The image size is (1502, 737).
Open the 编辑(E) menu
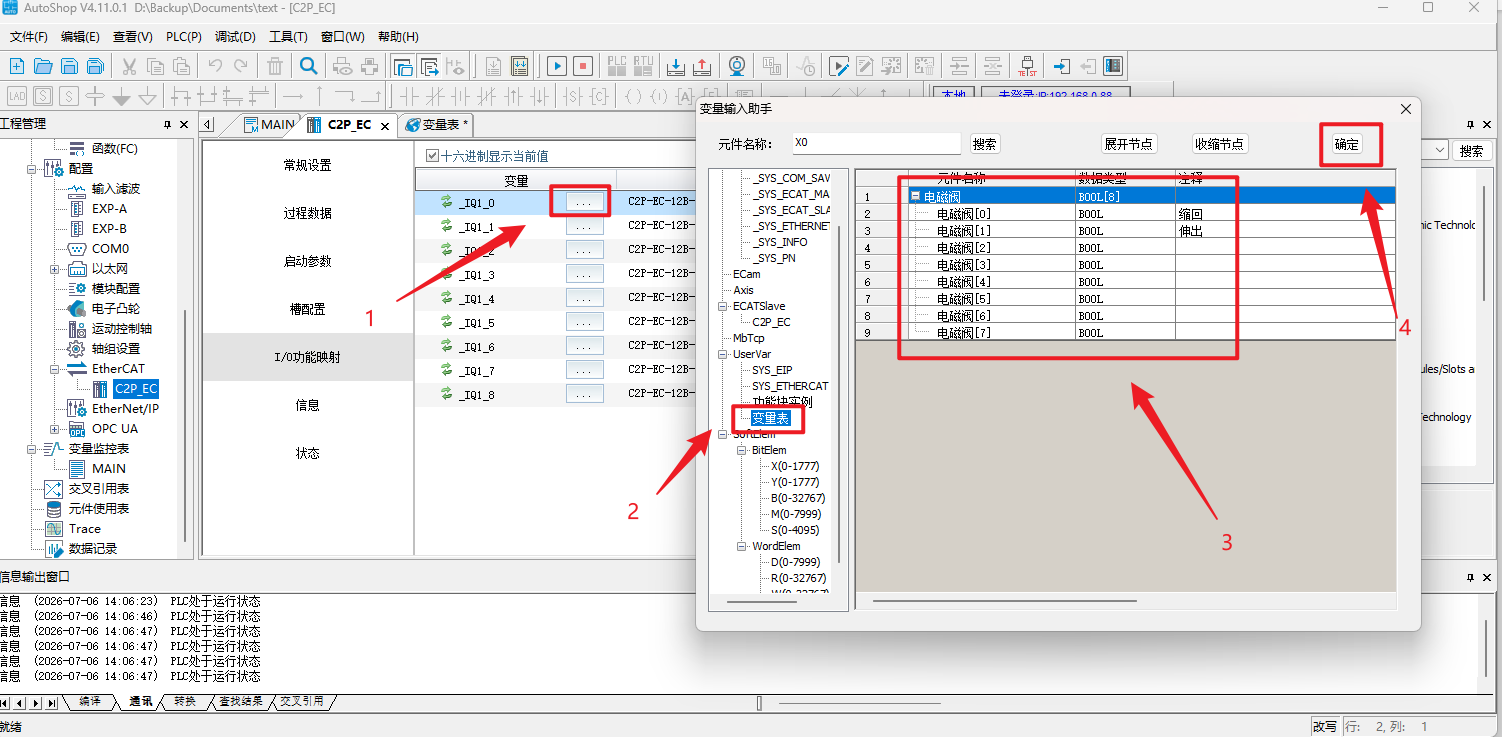pos(80,37)
